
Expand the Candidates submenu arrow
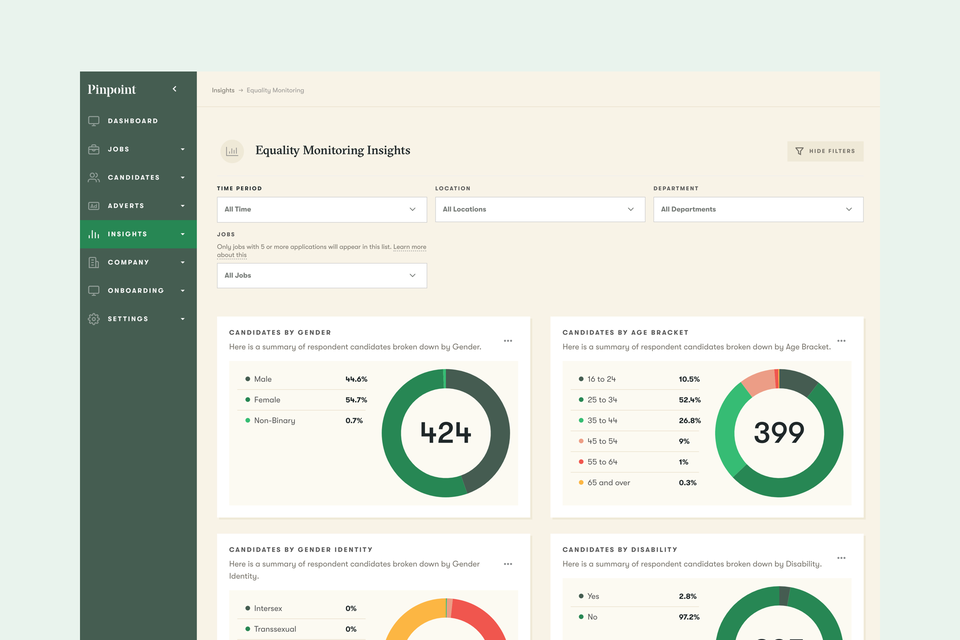pyautogui.click(x=182, y=178)
